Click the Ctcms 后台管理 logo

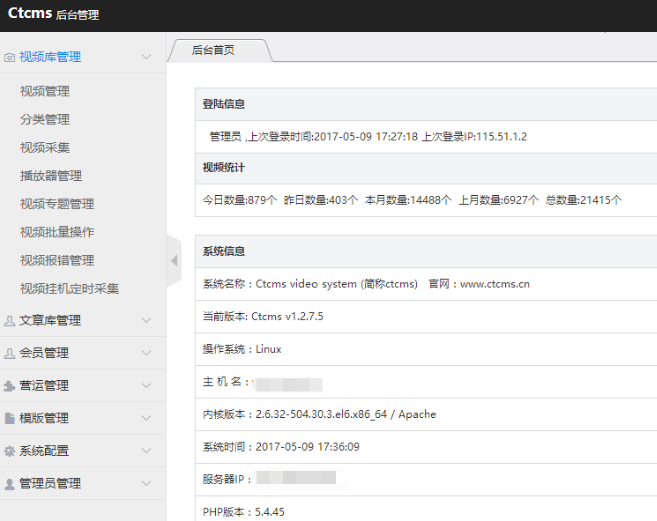(x=54, y=14)
